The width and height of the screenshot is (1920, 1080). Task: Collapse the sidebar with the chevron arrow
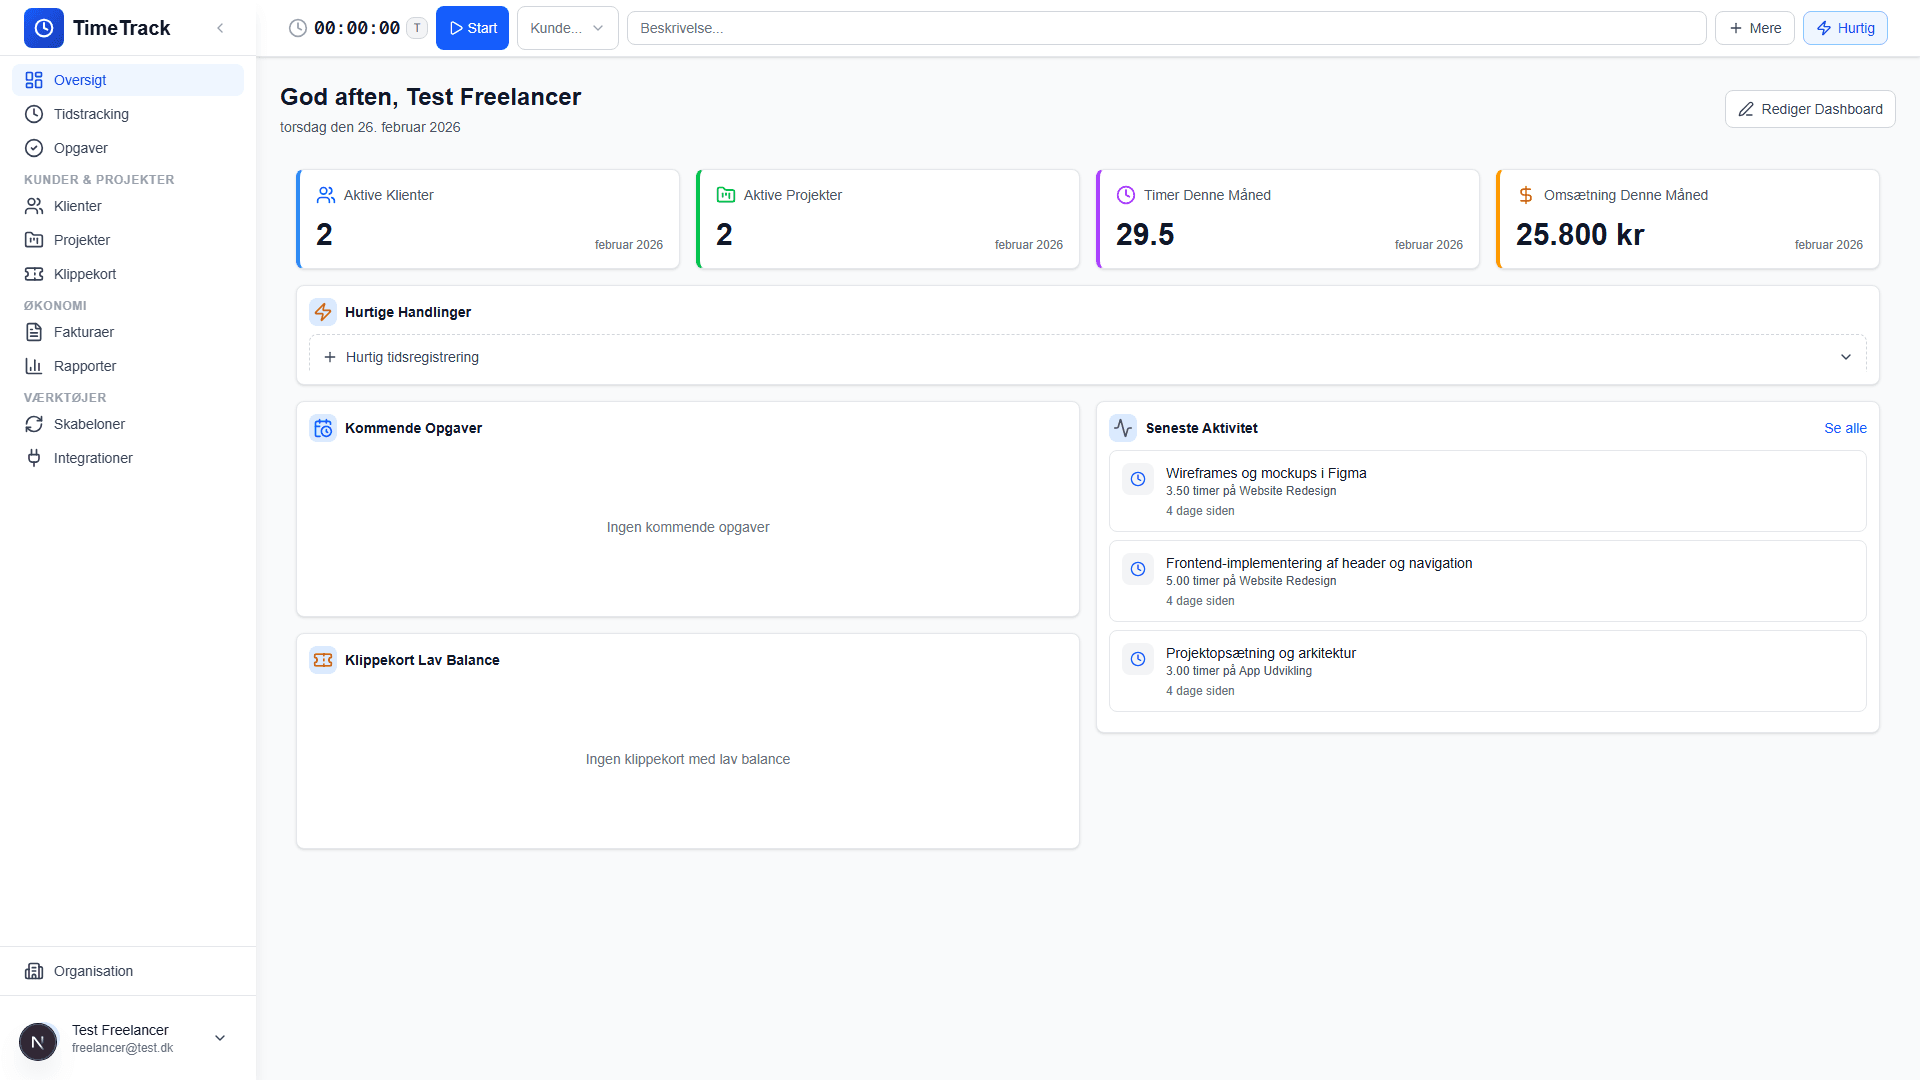coord(220,28)
